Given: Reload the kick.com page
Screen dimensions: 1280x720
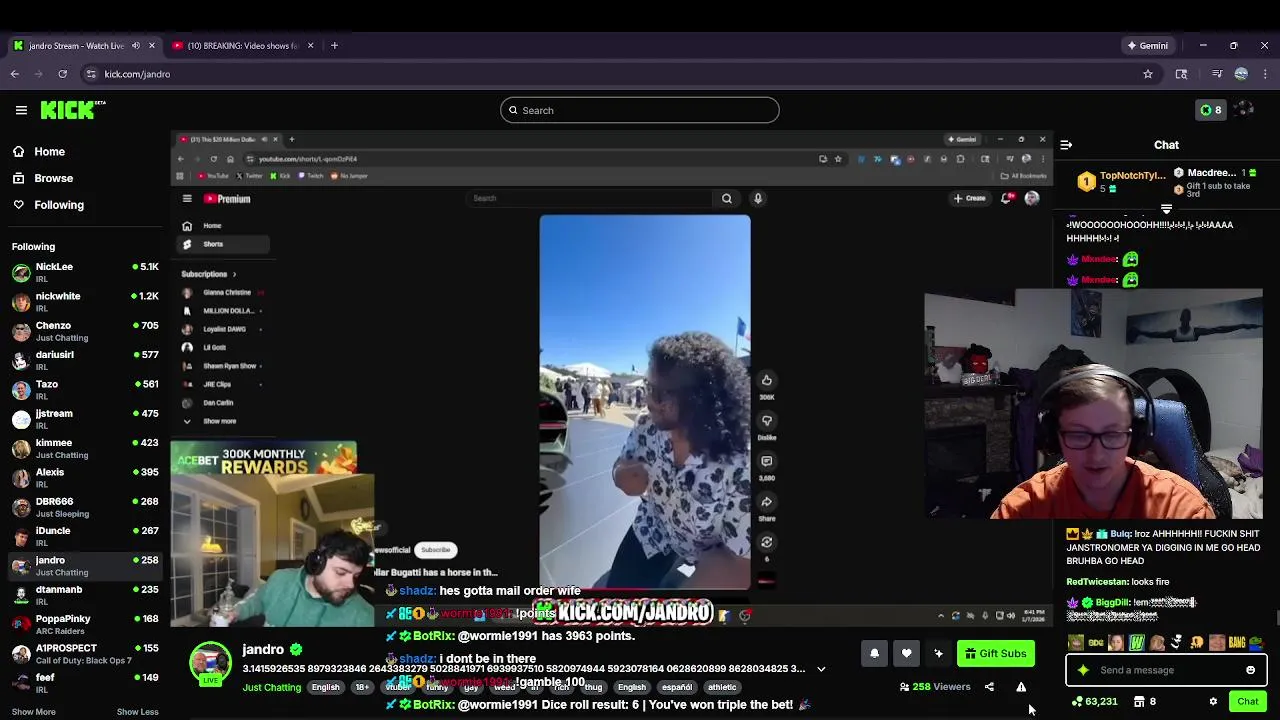Looking at the screenshot, I should point(62,74).
